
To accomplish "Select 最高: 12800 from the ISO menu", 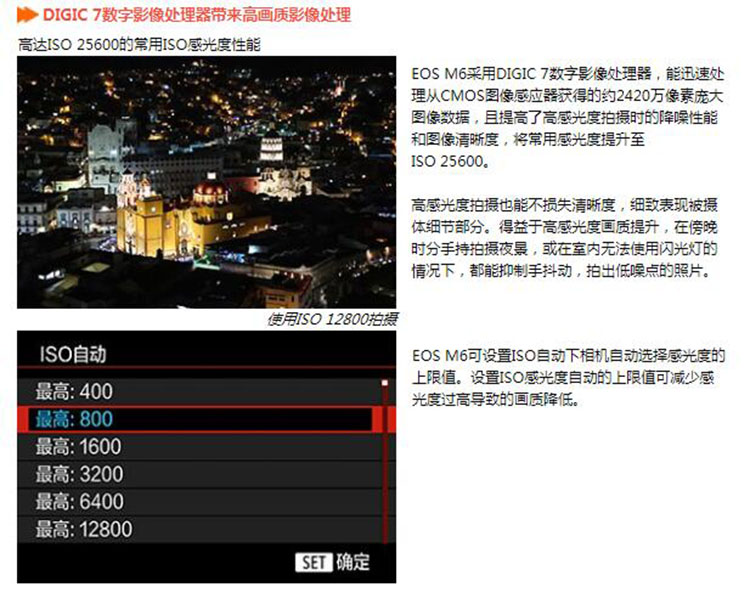I will point(84,529).
